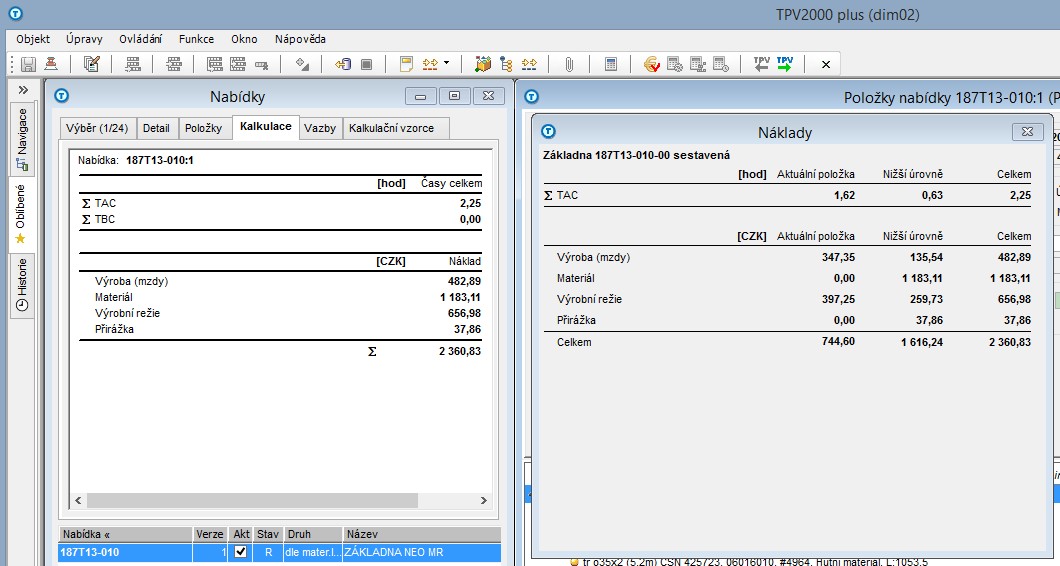Screen dimensions: 1060x566
Task: Click the floppy disk save icon
Action: pos(28,64)
